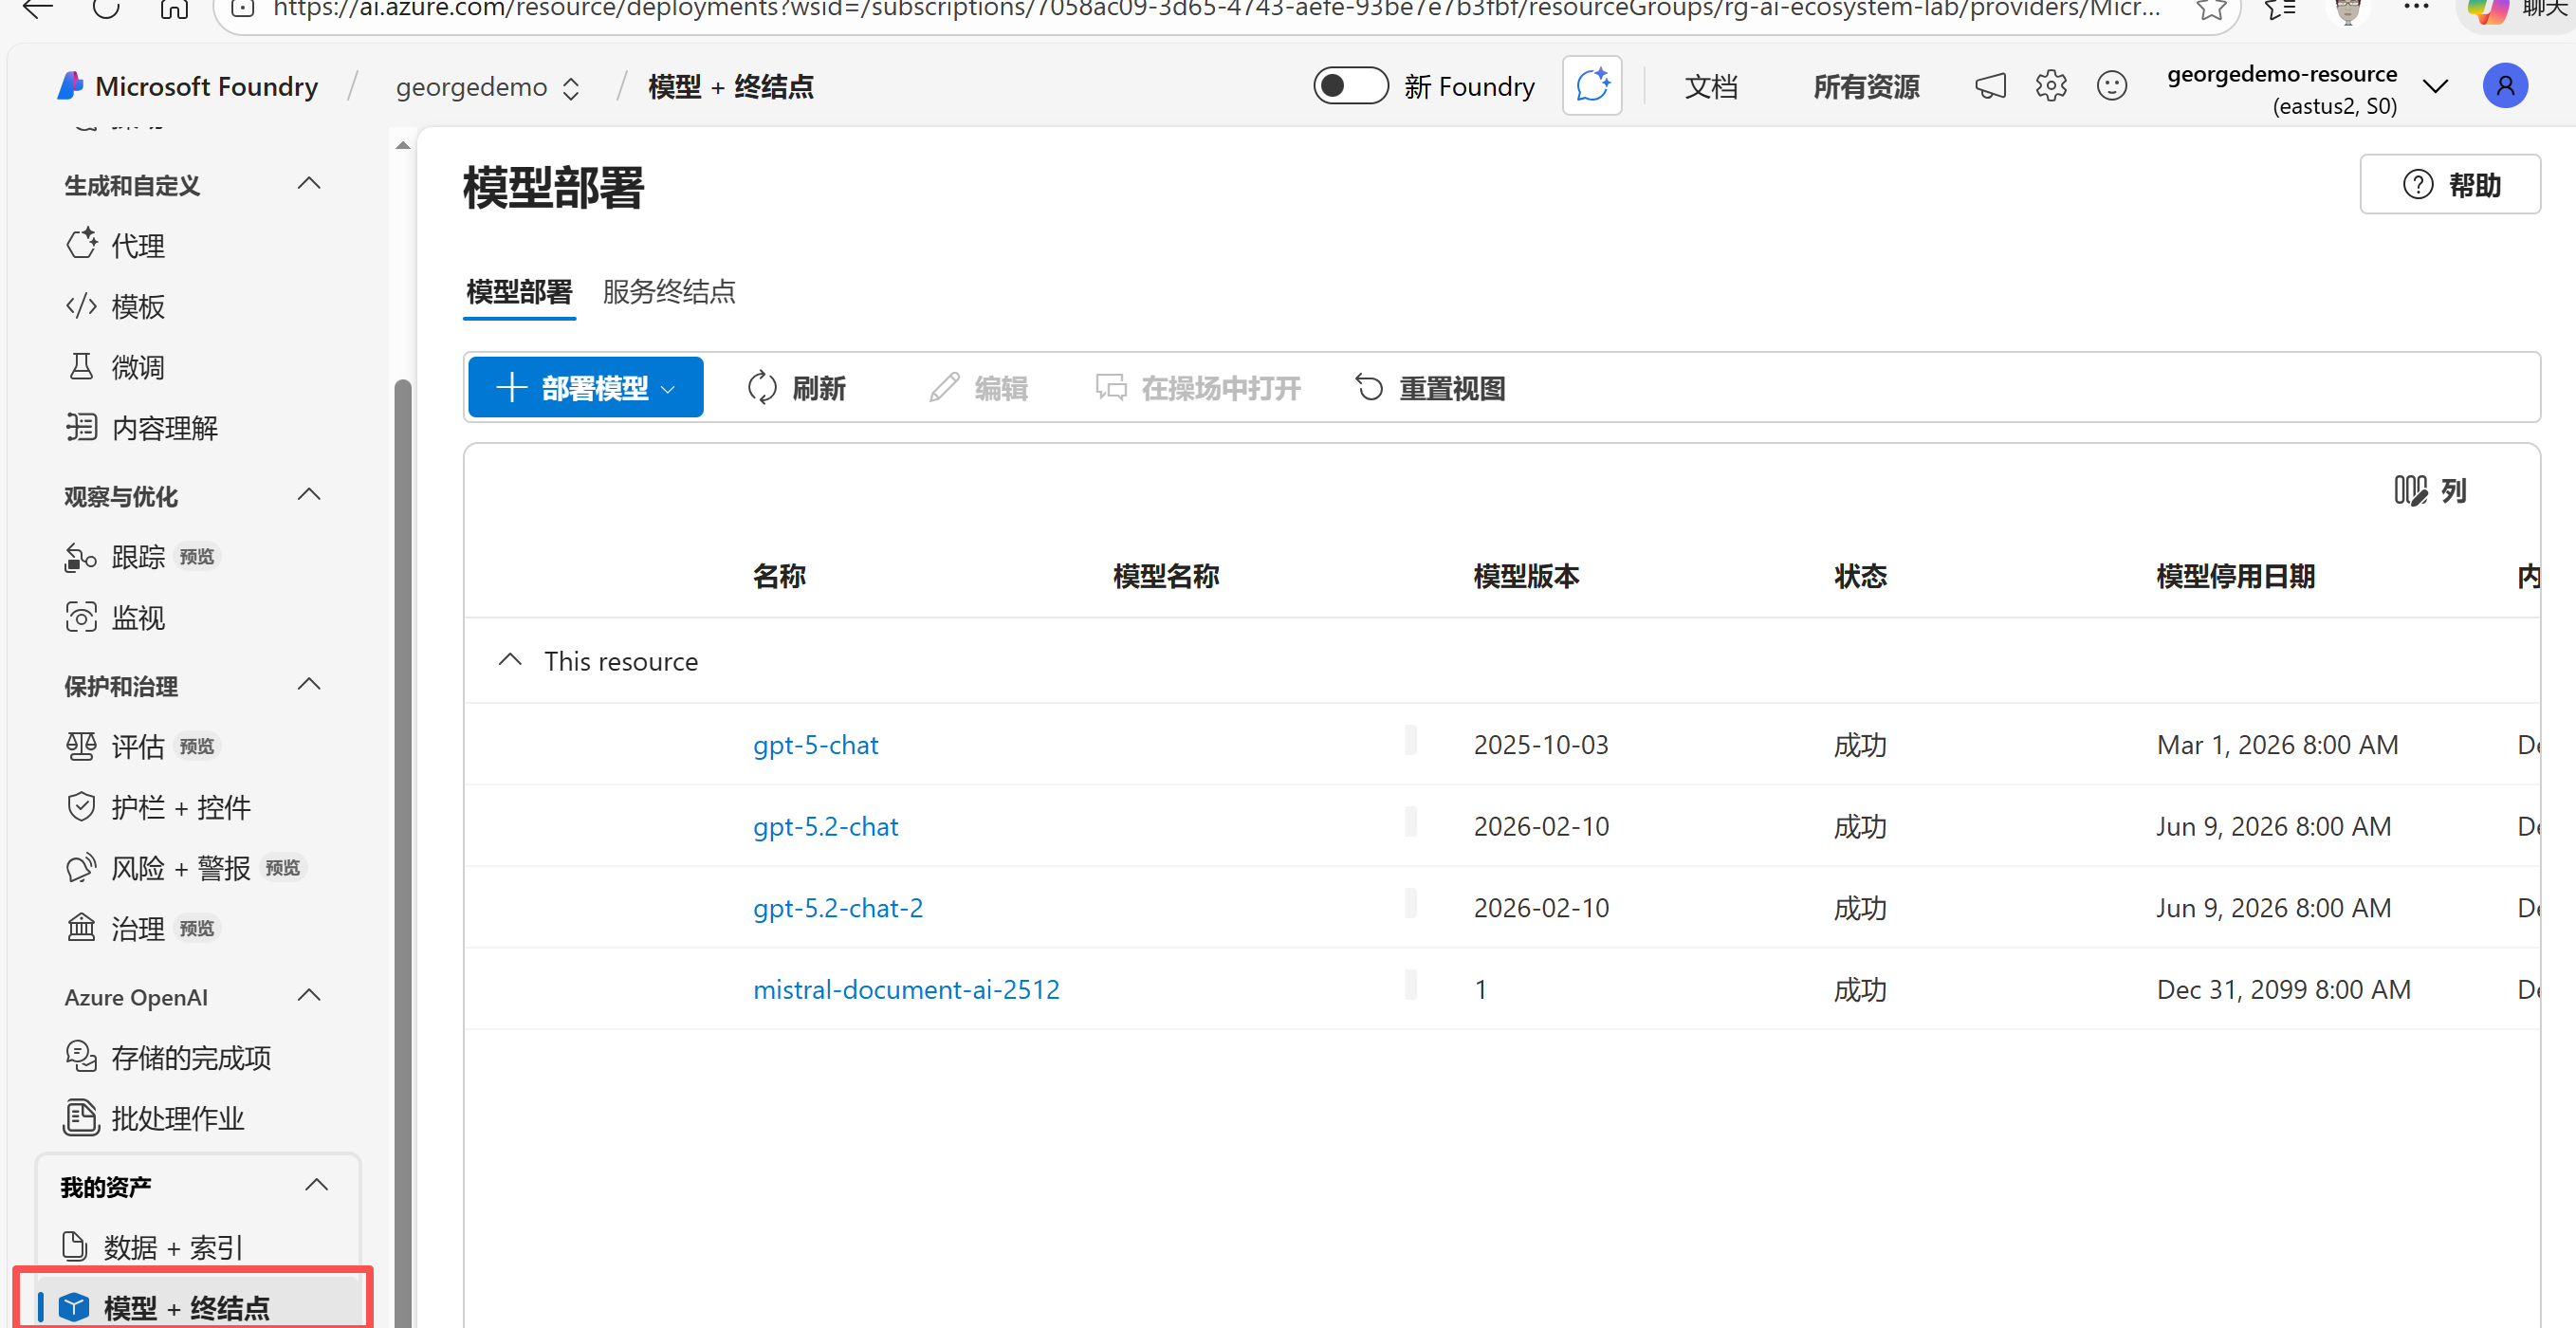Open settings gear icon in header

click(x=2050, y=86)
